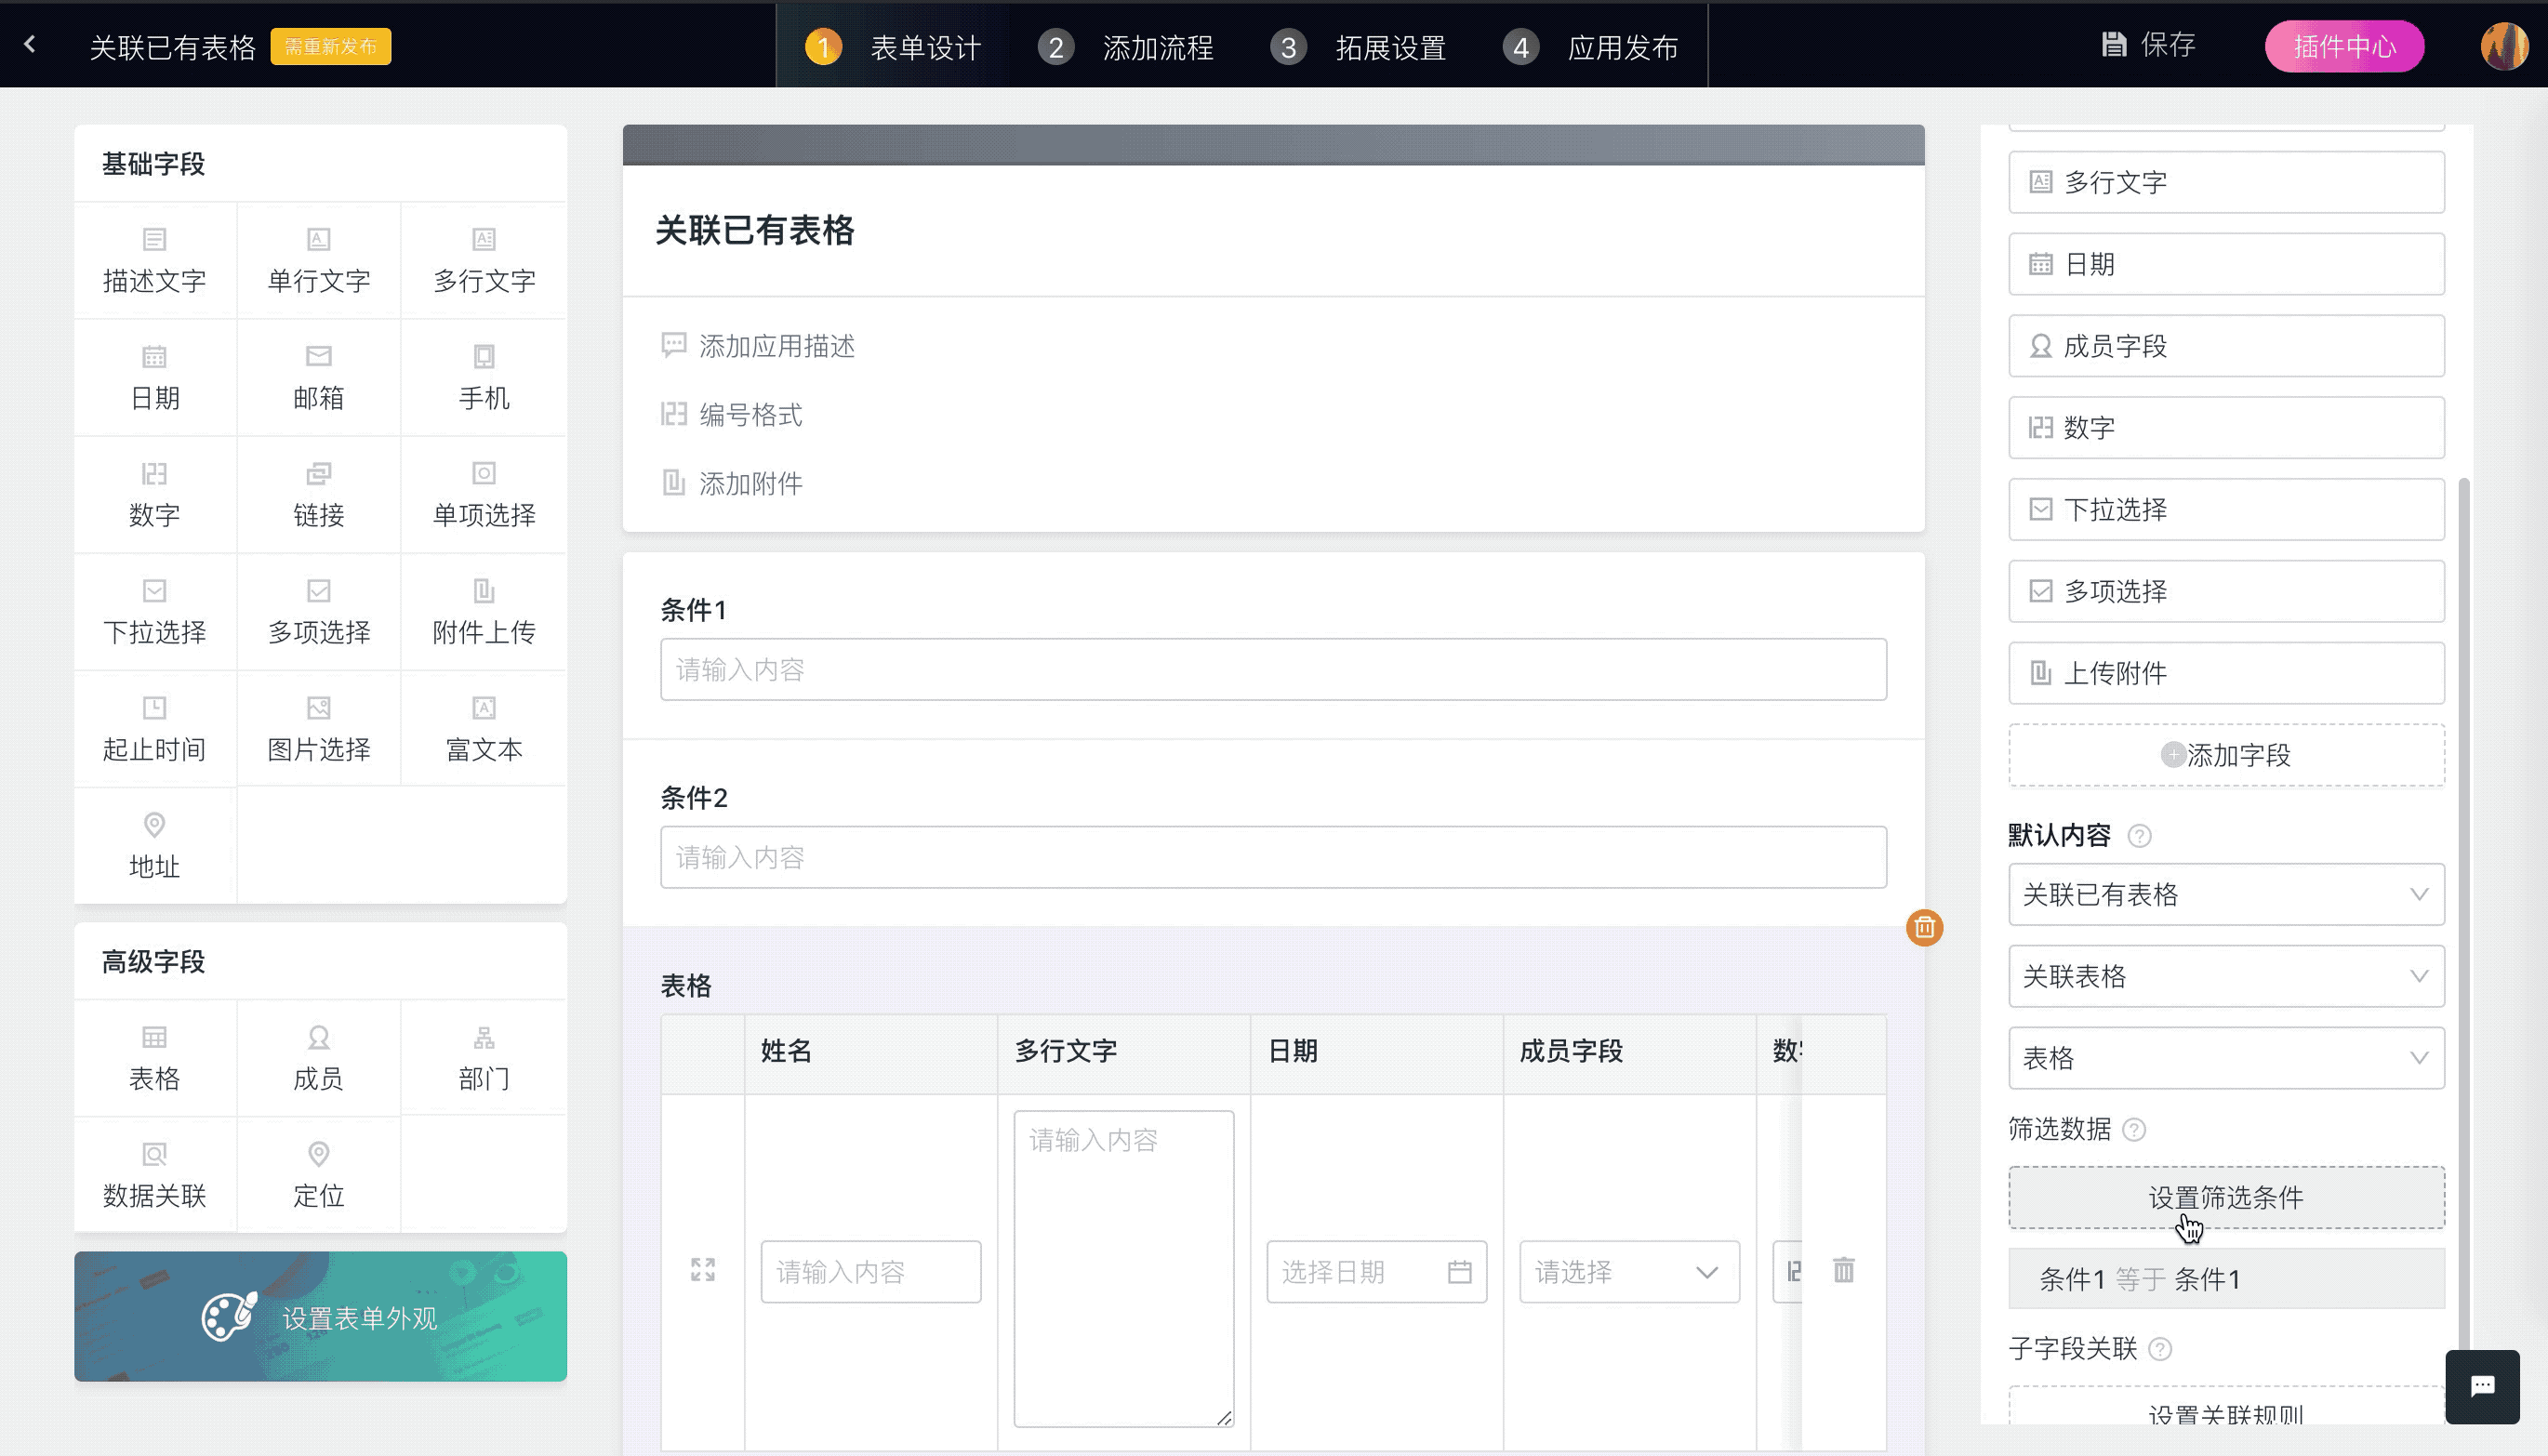Open the user avatar menu
Viewport: 2548px width, 1456px height.
tap(2503, 46)
